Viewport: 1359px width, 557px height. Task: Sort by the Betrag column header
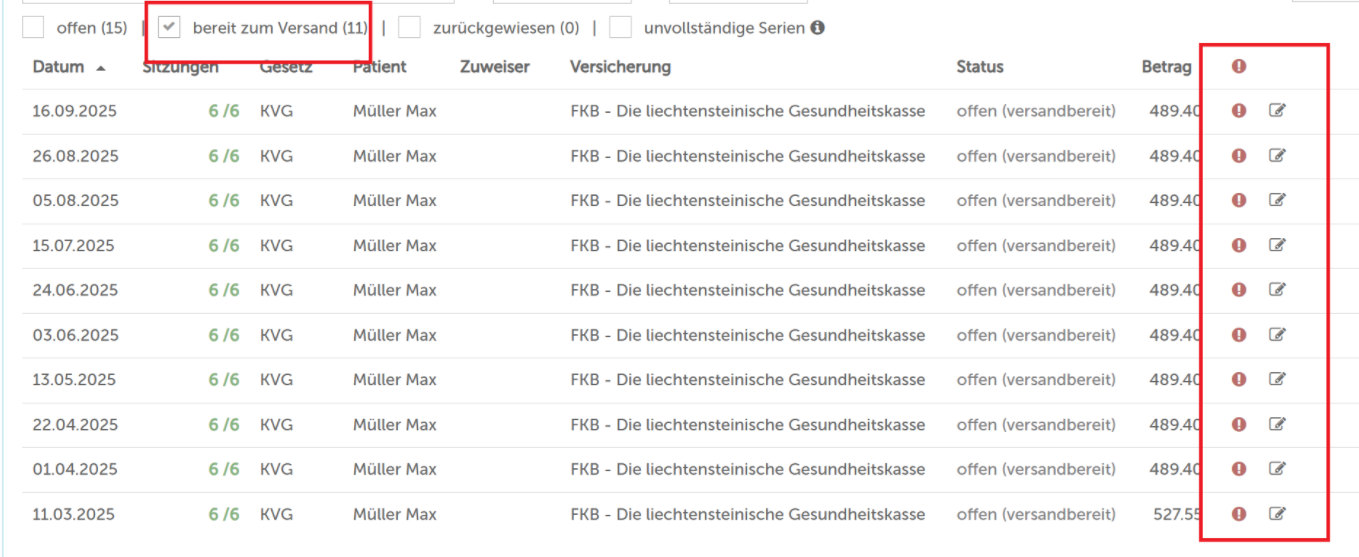coord(1166,67)
